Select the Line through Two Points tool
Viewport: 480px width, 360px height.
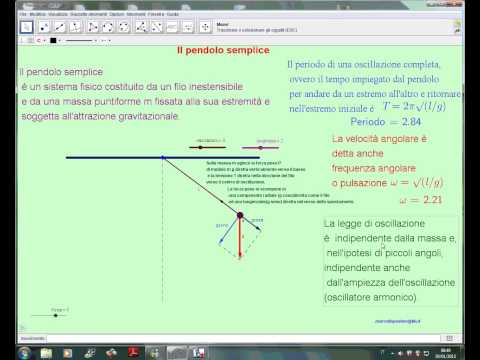click(x=60, y=27)
